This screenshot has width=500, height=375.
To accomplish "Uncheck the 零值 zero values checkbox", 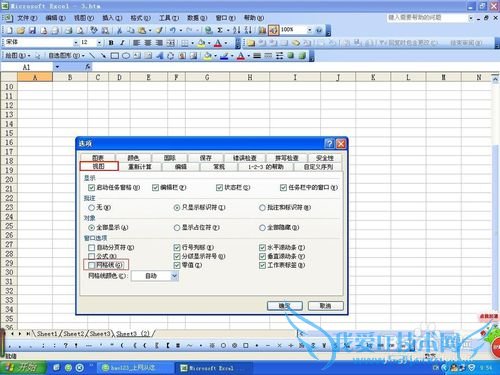I will tap(177, 265).
